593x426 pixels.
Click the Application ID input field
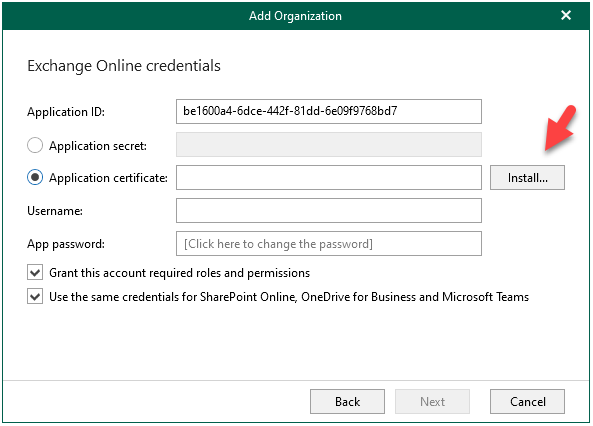point(329,112)
